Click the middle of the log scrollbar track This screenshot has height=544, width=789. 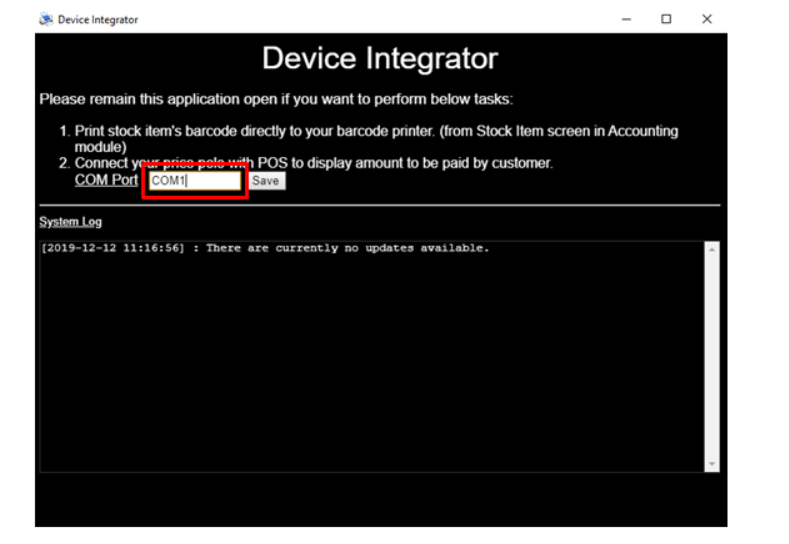click(x=712, y=357)
